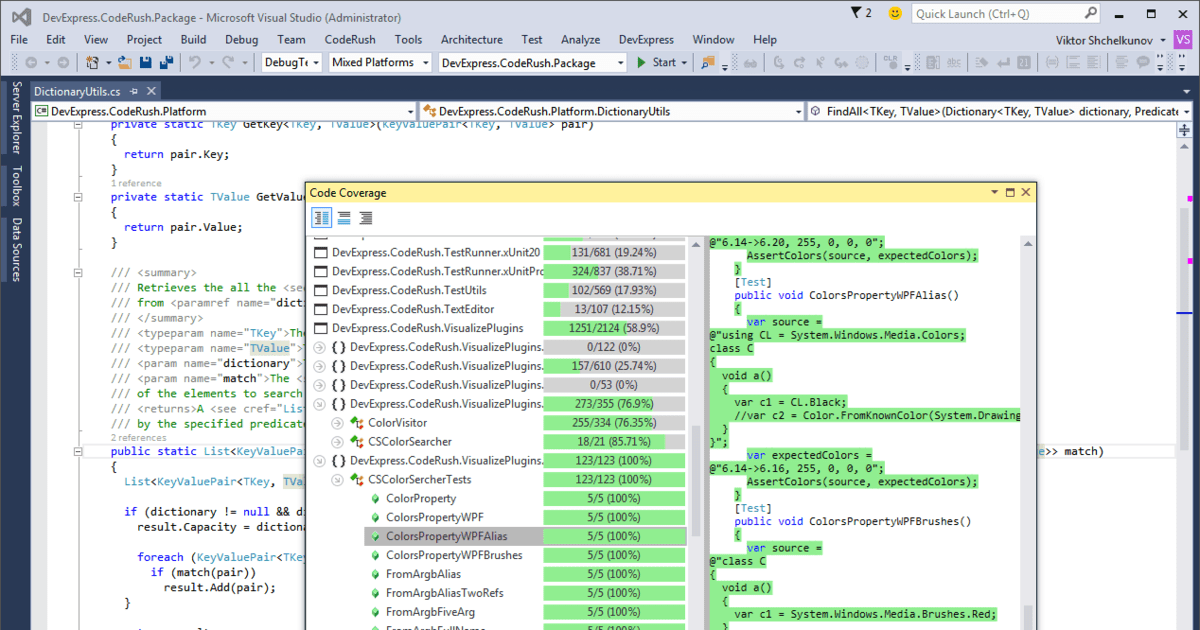Click the flat list view icon in Code Coverage
Viewport: 1200px width, 630px height.
point(343,217)
